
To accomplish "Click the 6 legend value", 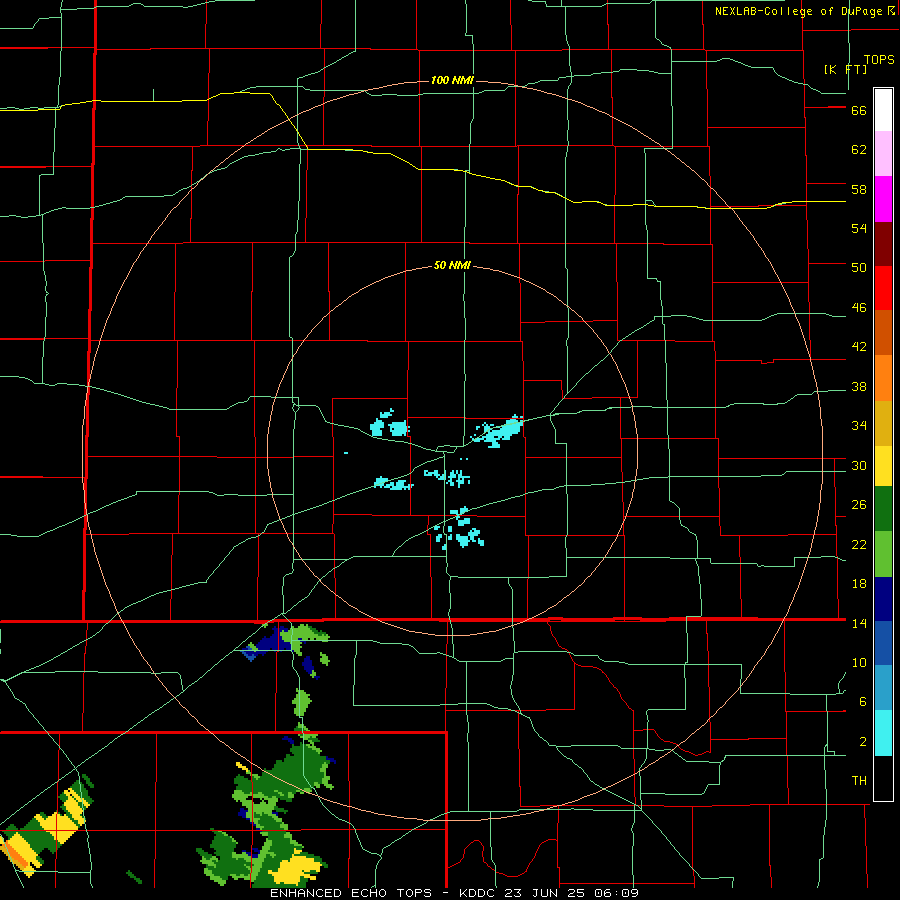I will 863,702.
